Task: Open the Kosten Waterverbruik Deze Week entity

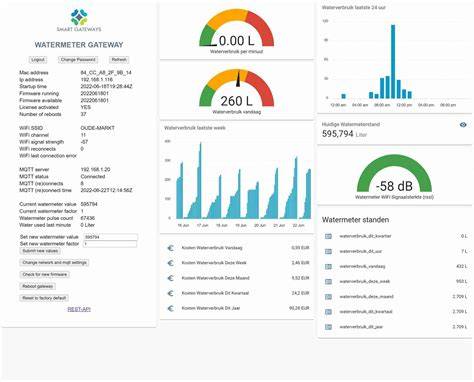Action: tap(238, 263)
